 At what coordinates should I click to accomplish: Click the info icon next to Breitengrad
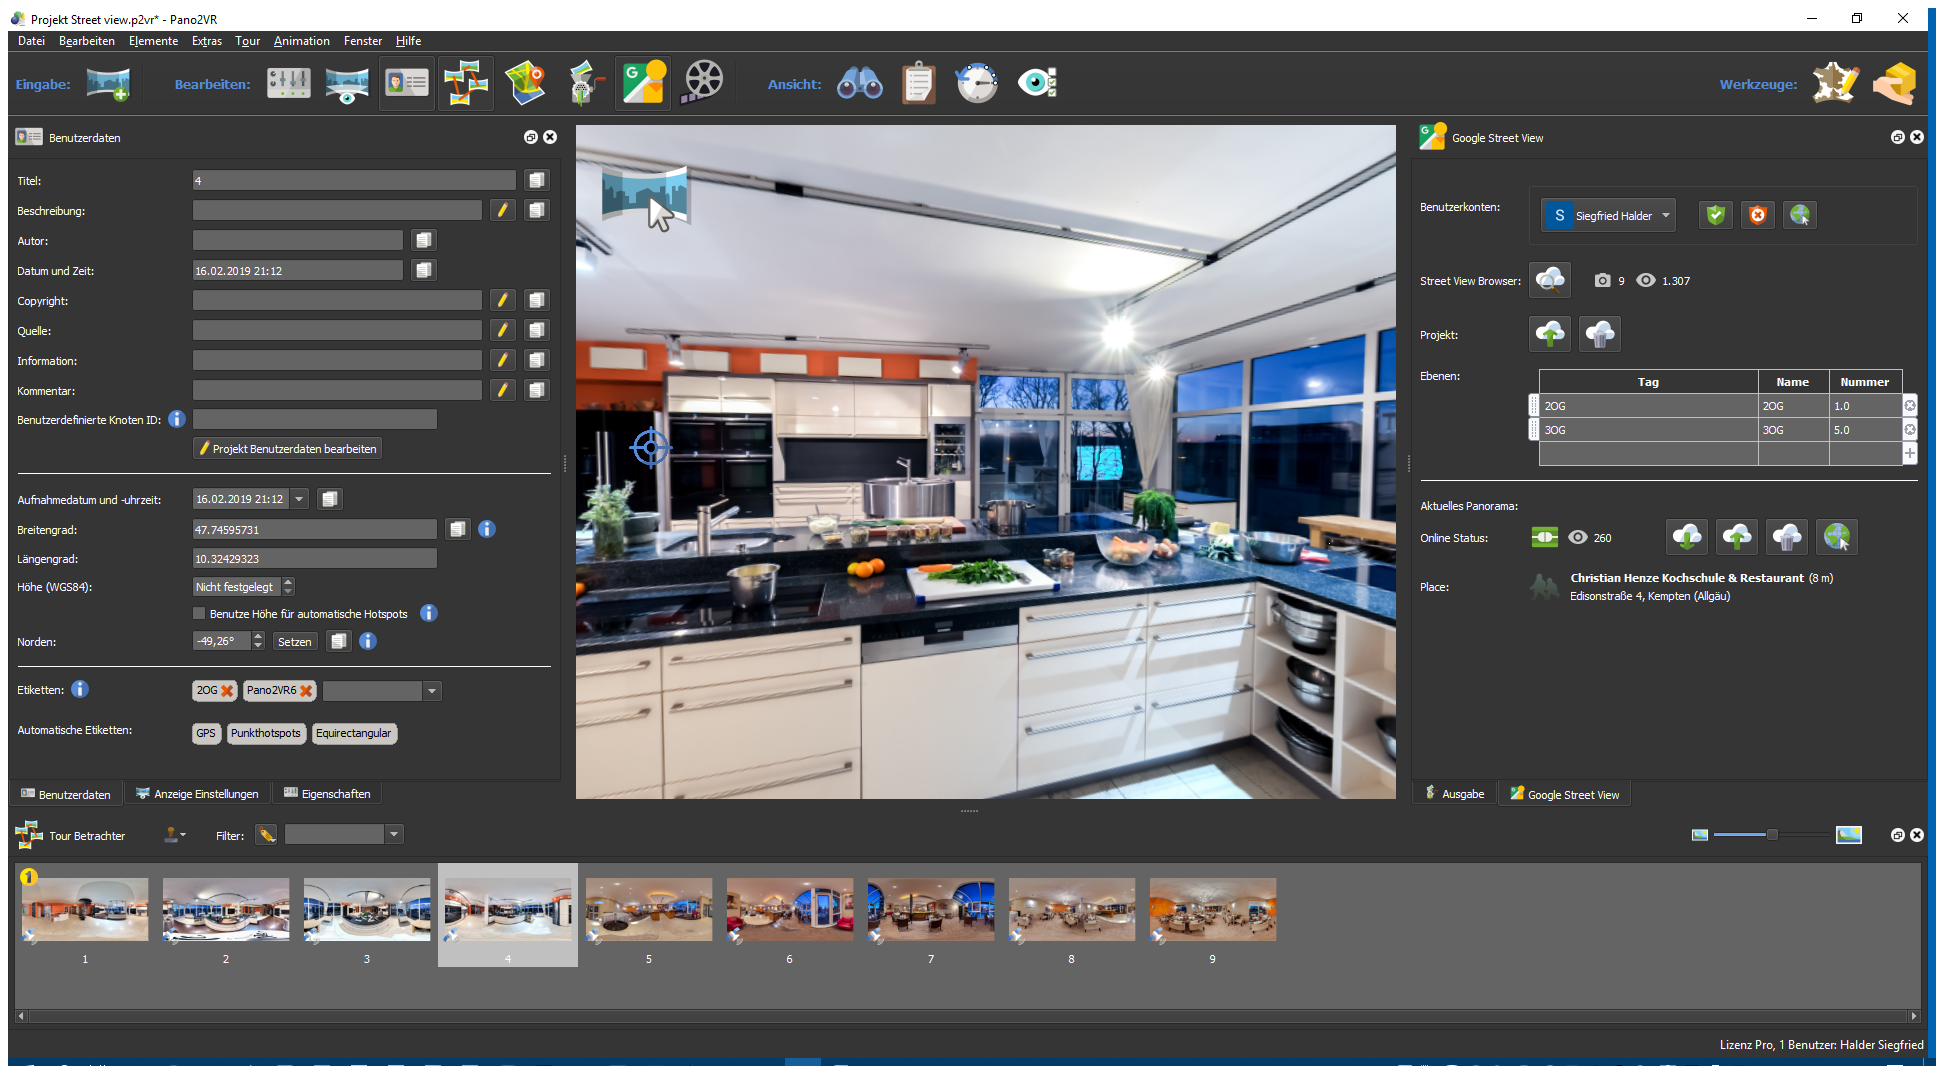(x=487, y=529)
